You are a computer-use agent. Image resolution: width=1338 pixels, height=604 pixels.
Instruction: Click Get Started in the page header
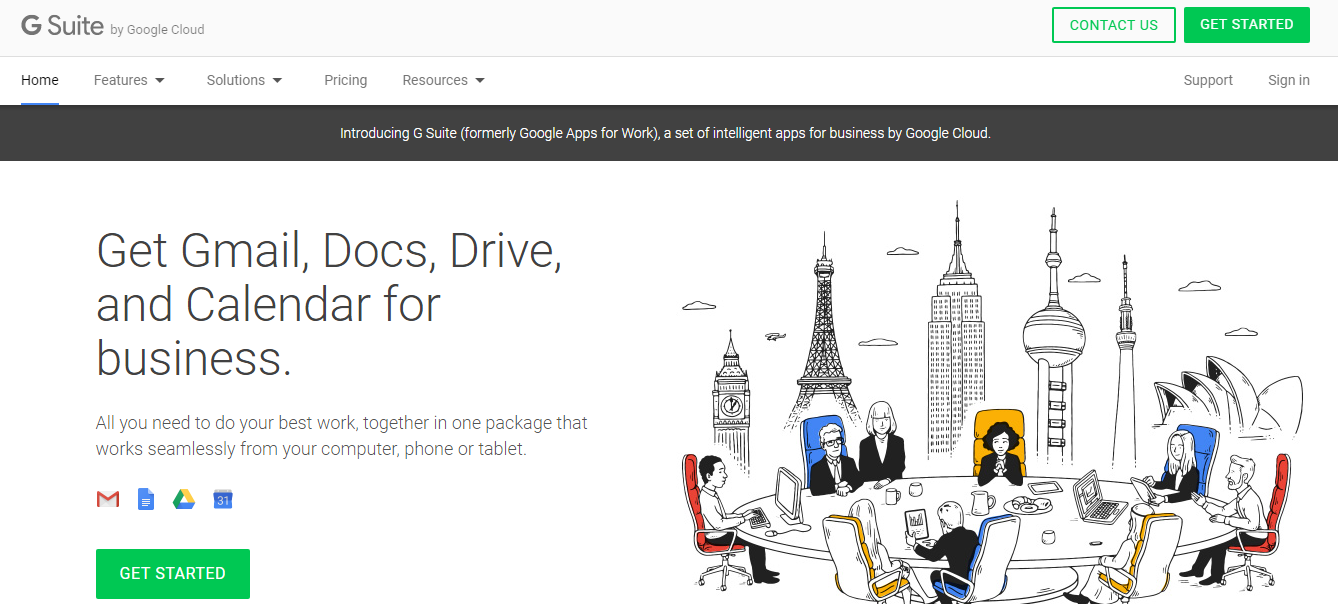[x=1246, y=25]
